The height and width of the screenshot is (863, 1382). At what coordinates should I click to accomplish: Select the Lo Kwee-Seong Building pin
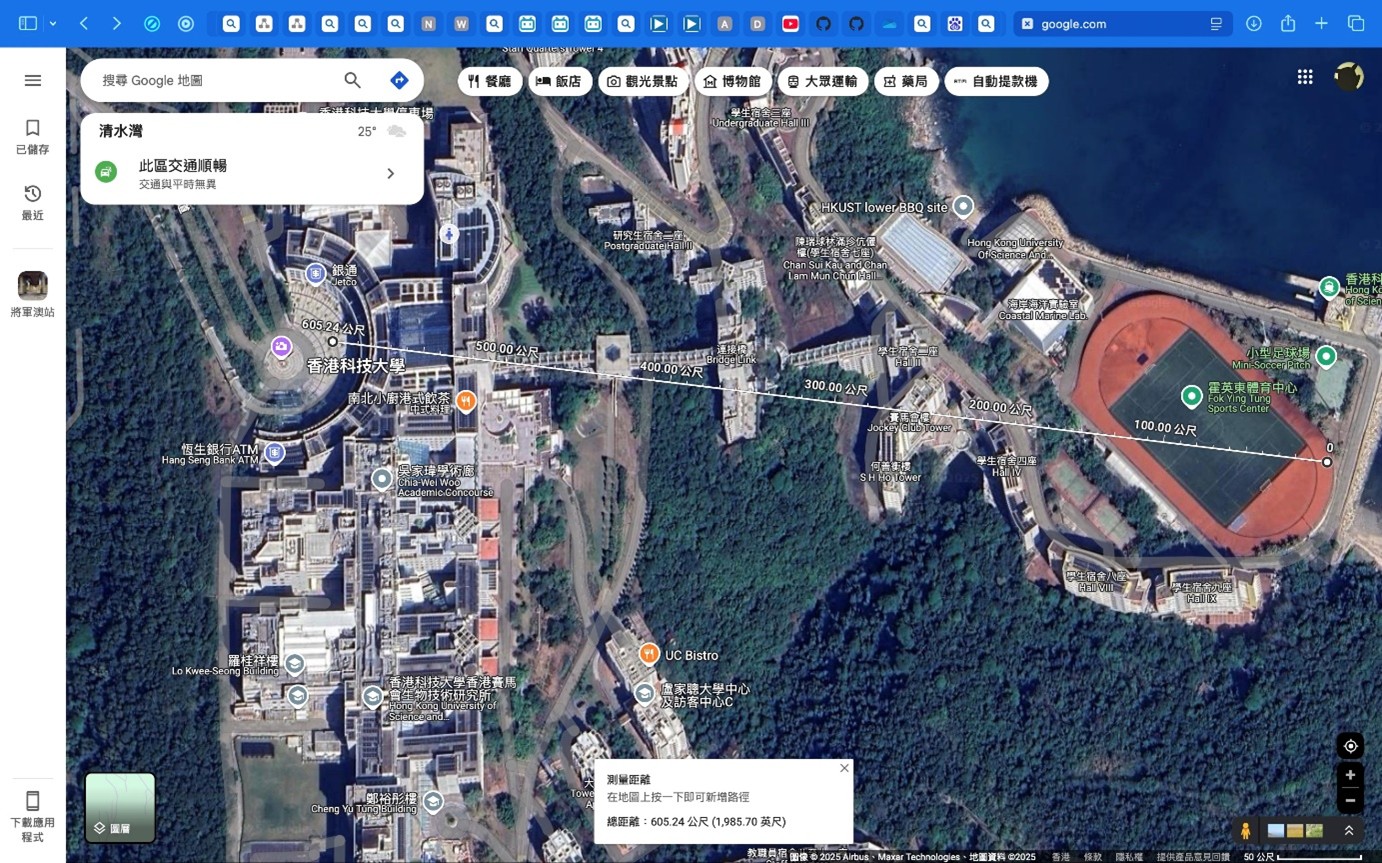coord(295,663)
